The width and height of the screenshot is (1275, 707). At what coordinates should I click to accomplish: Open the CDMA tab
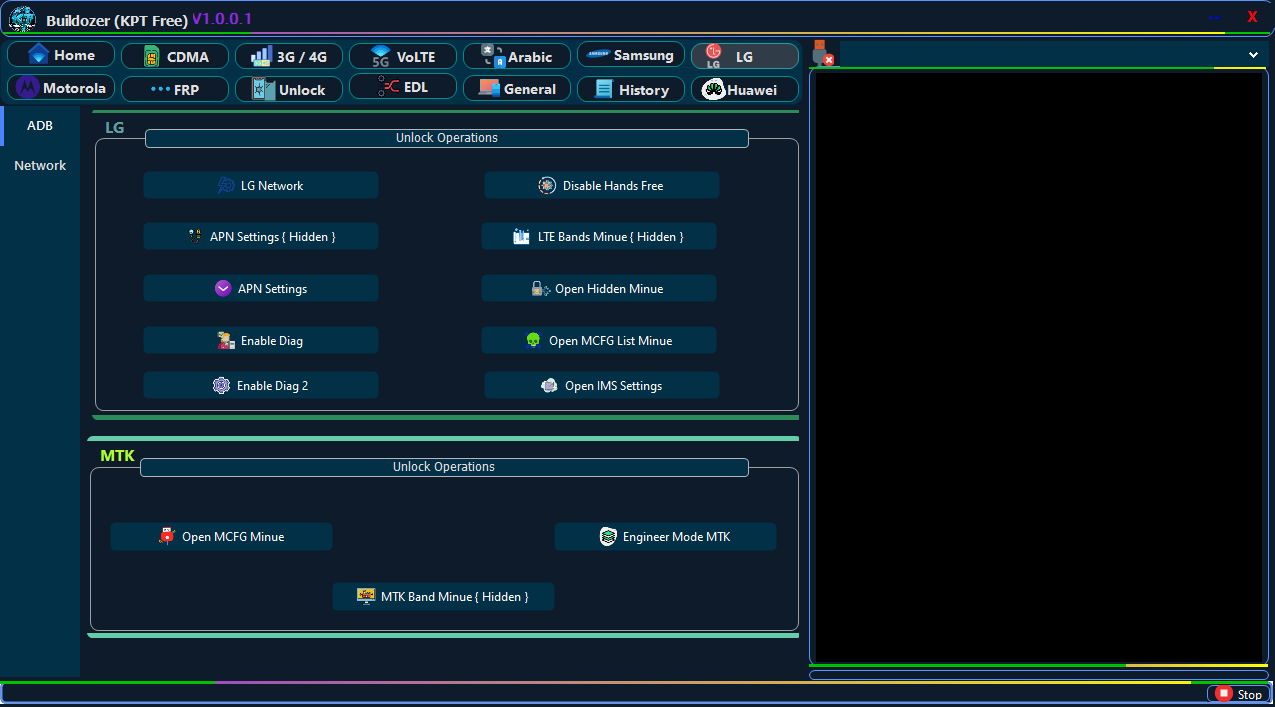[x=175, y=56]
